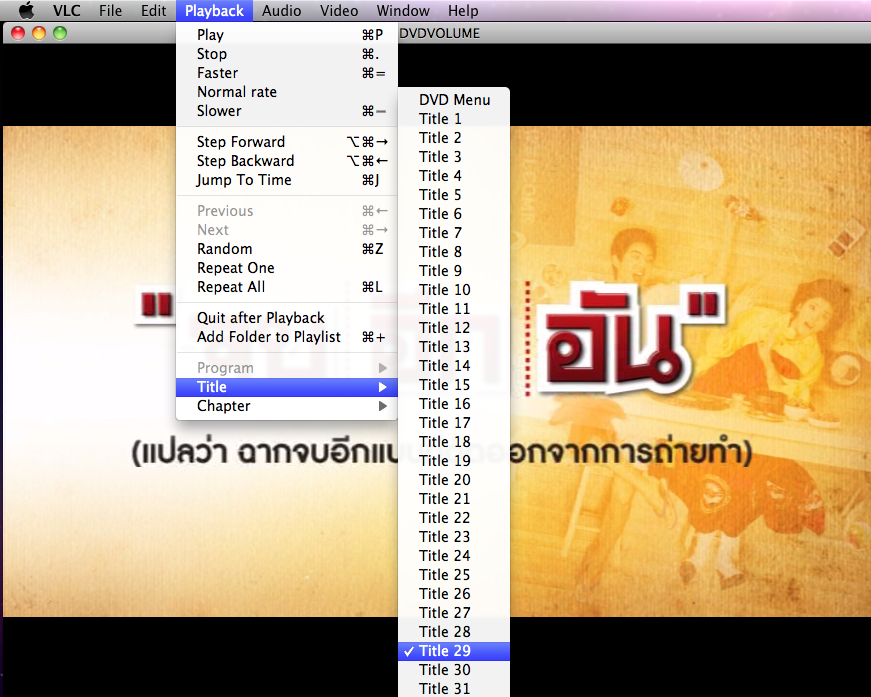
Task: Expand the Chapter submenu
Action: point(287,406)
